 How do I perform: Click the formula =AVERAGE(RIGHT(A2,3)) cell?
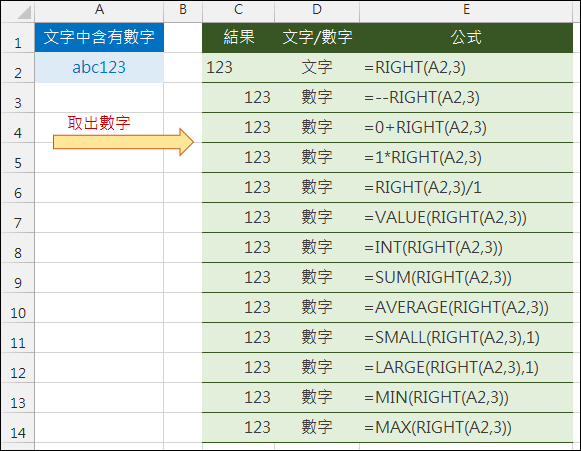tap(466, 308)
